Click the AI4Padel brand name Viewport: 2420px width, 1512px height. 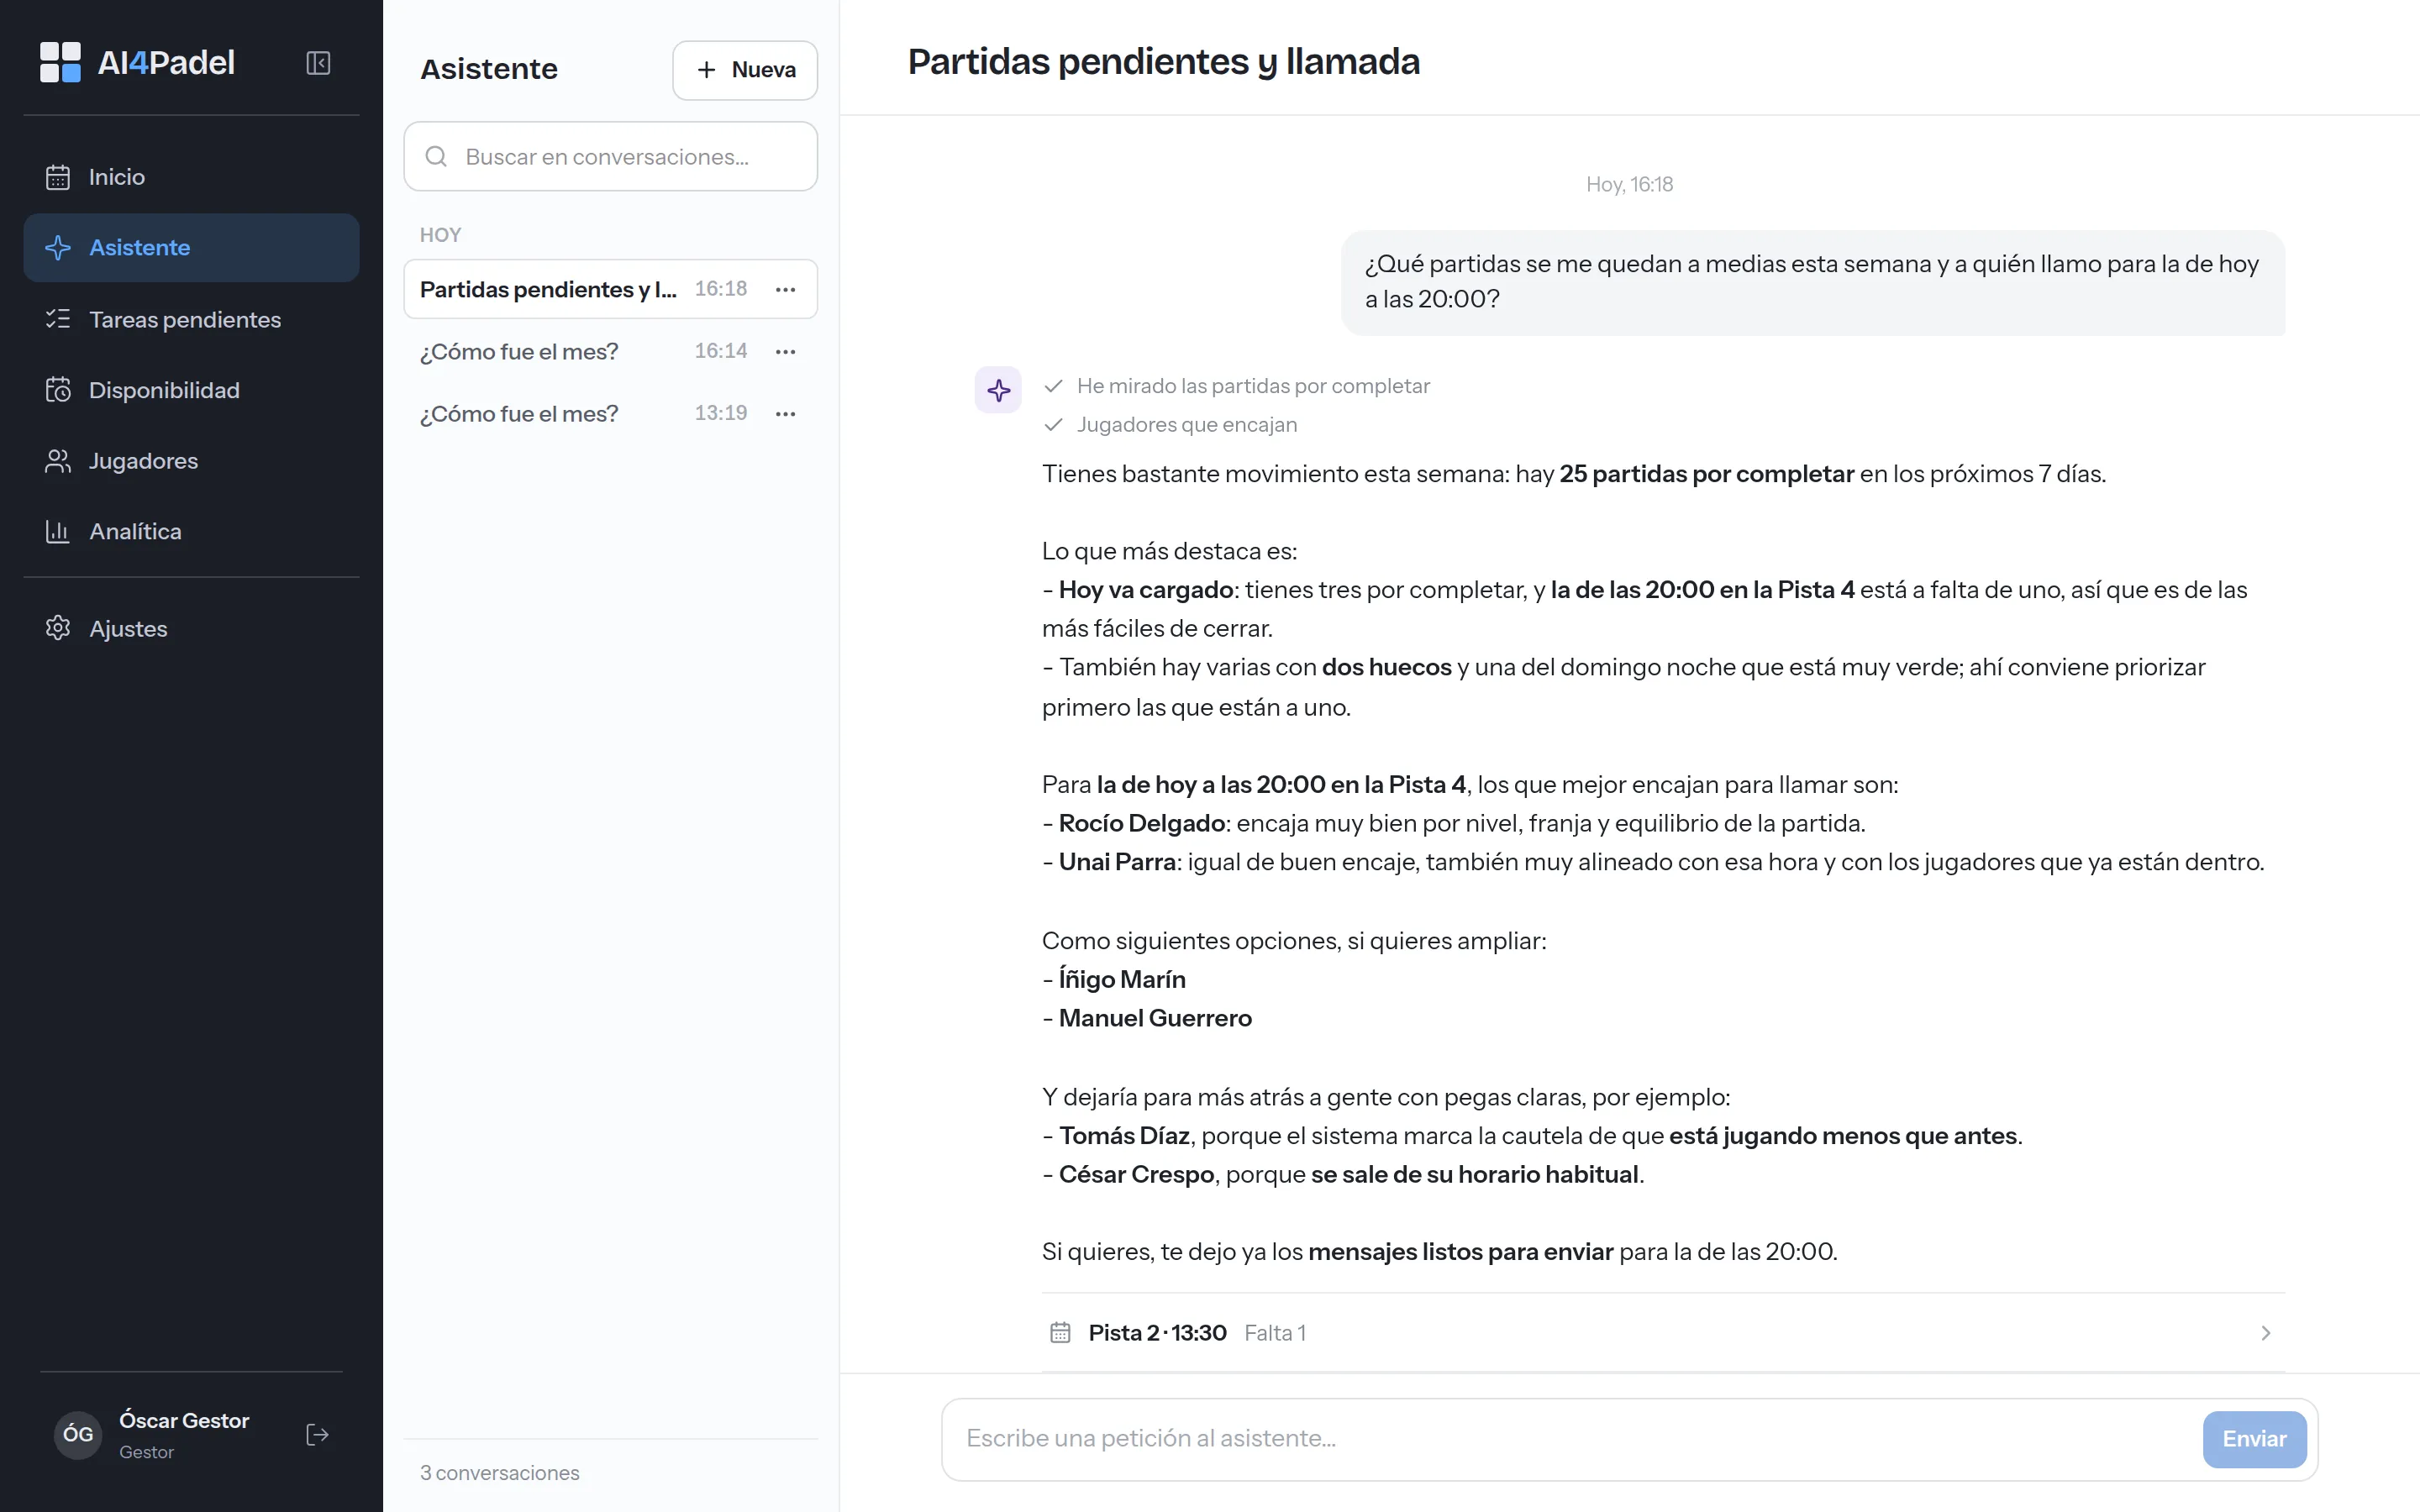point(166,62)
